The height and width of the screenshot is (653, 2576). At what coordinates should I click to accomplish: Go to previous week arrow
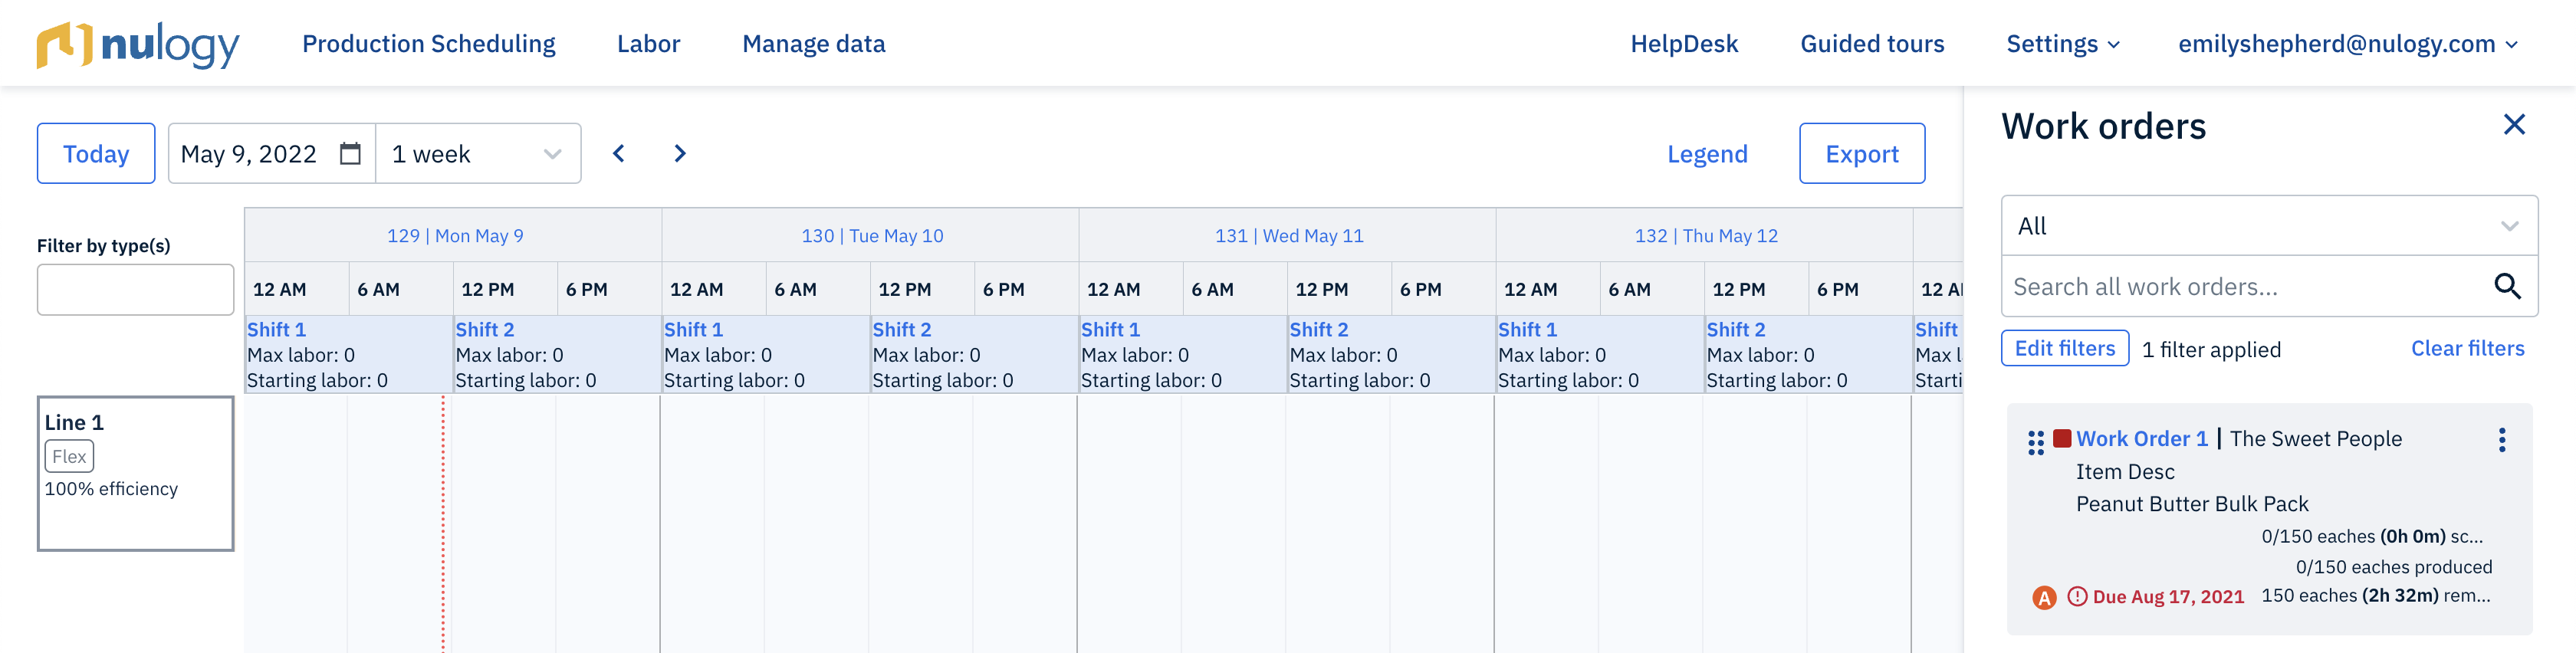tap(619, 153)
